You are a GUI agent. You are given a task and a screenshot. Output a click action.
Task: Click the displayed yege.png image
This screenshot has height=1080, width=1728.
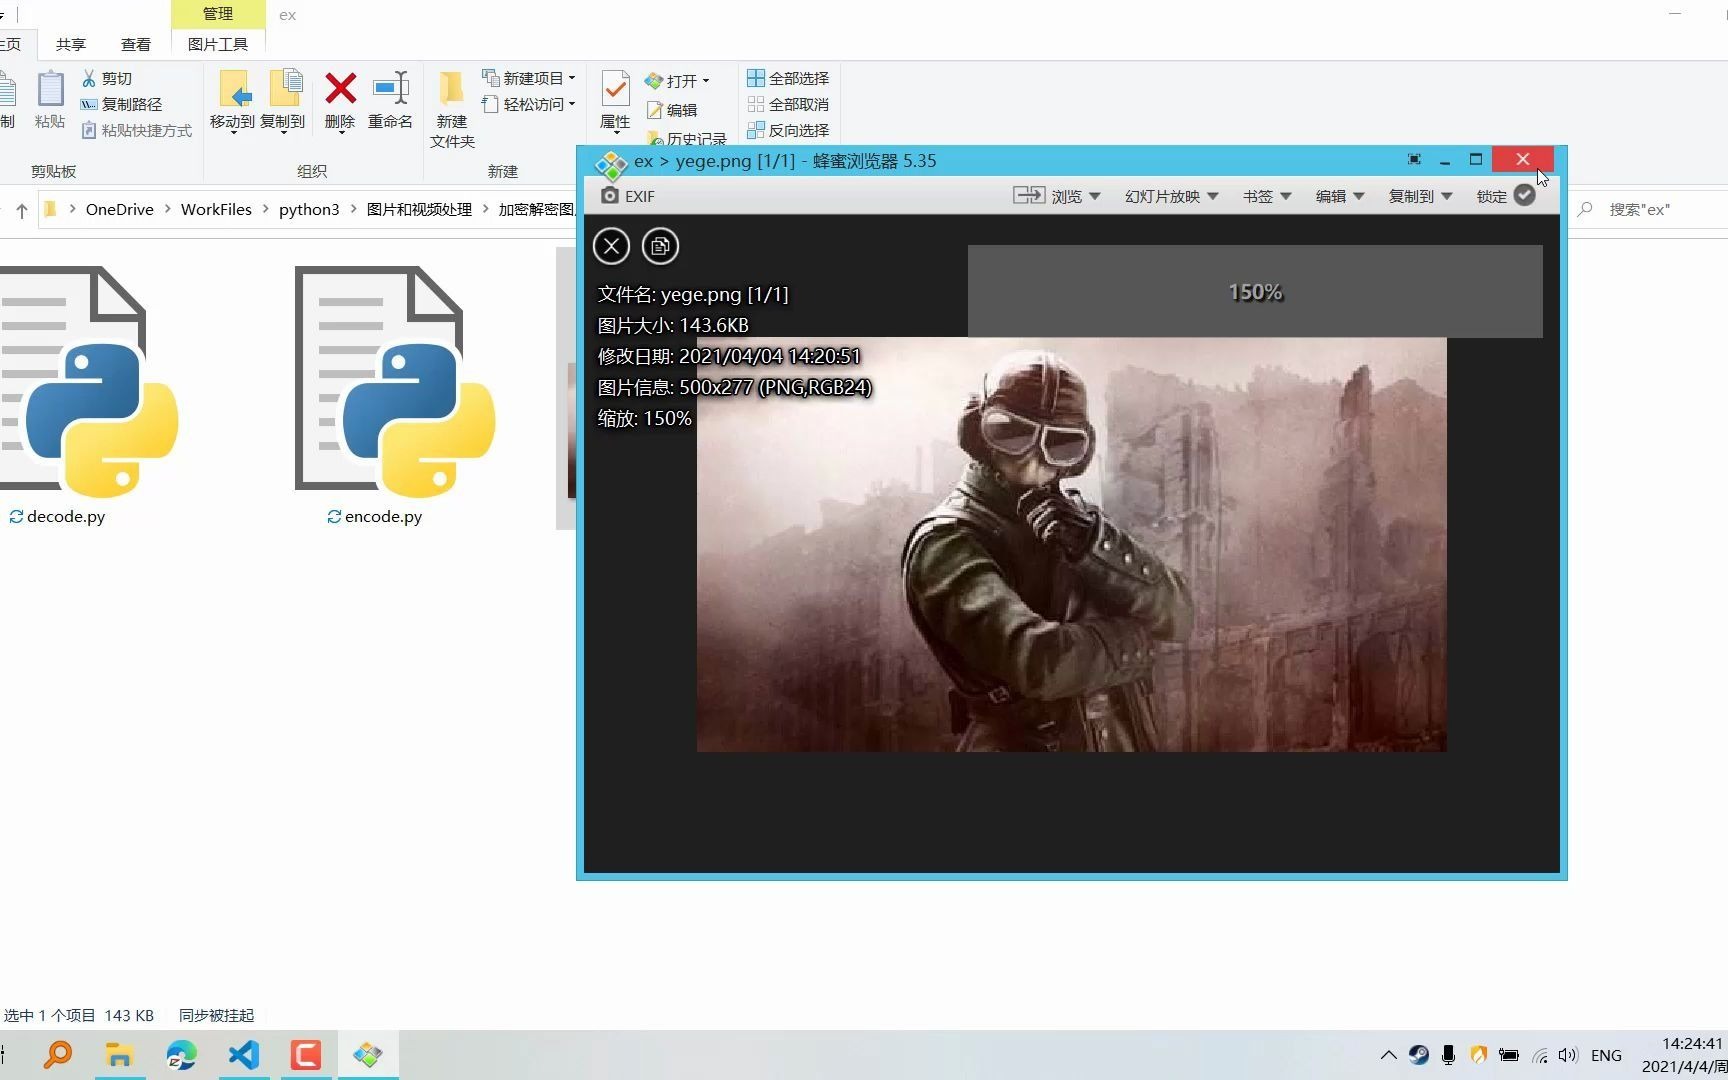coord(1071,544)
